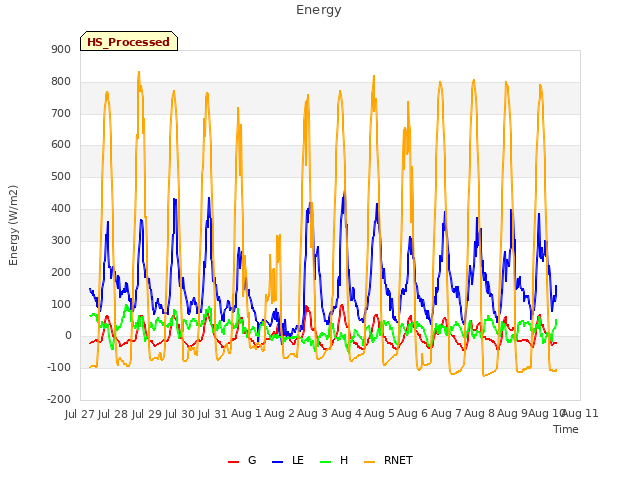
Task: Click the -200 y-axis tick label
Action: [59, 400]
